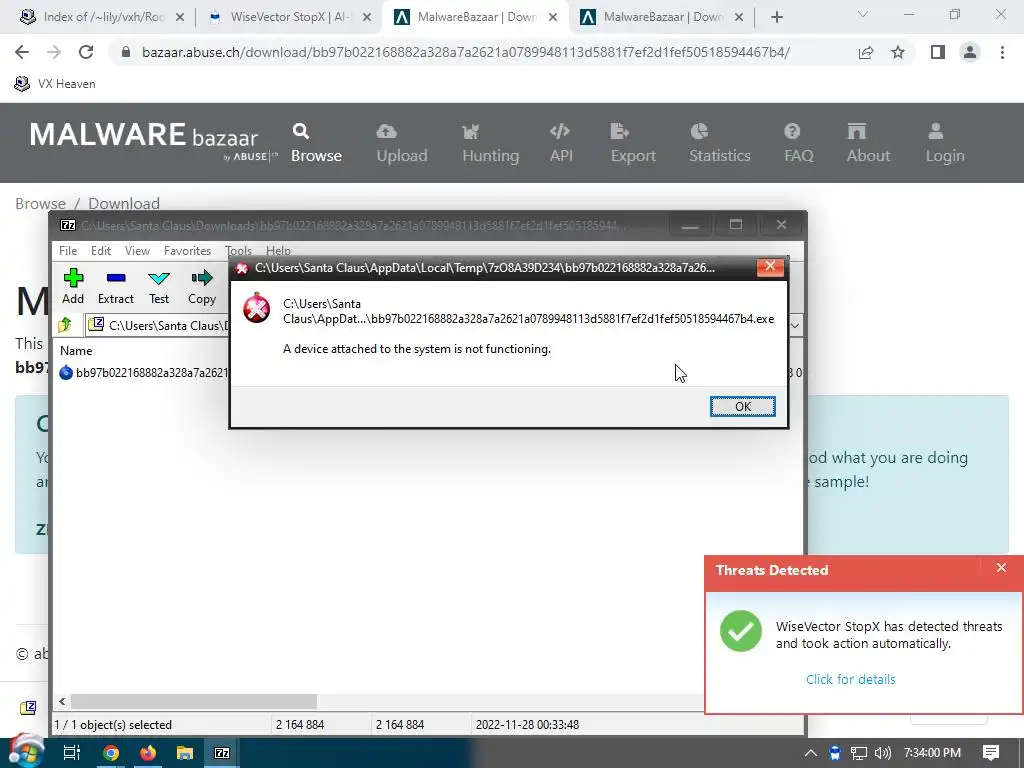Click the Browse breadcrumb link

(40, 203)
